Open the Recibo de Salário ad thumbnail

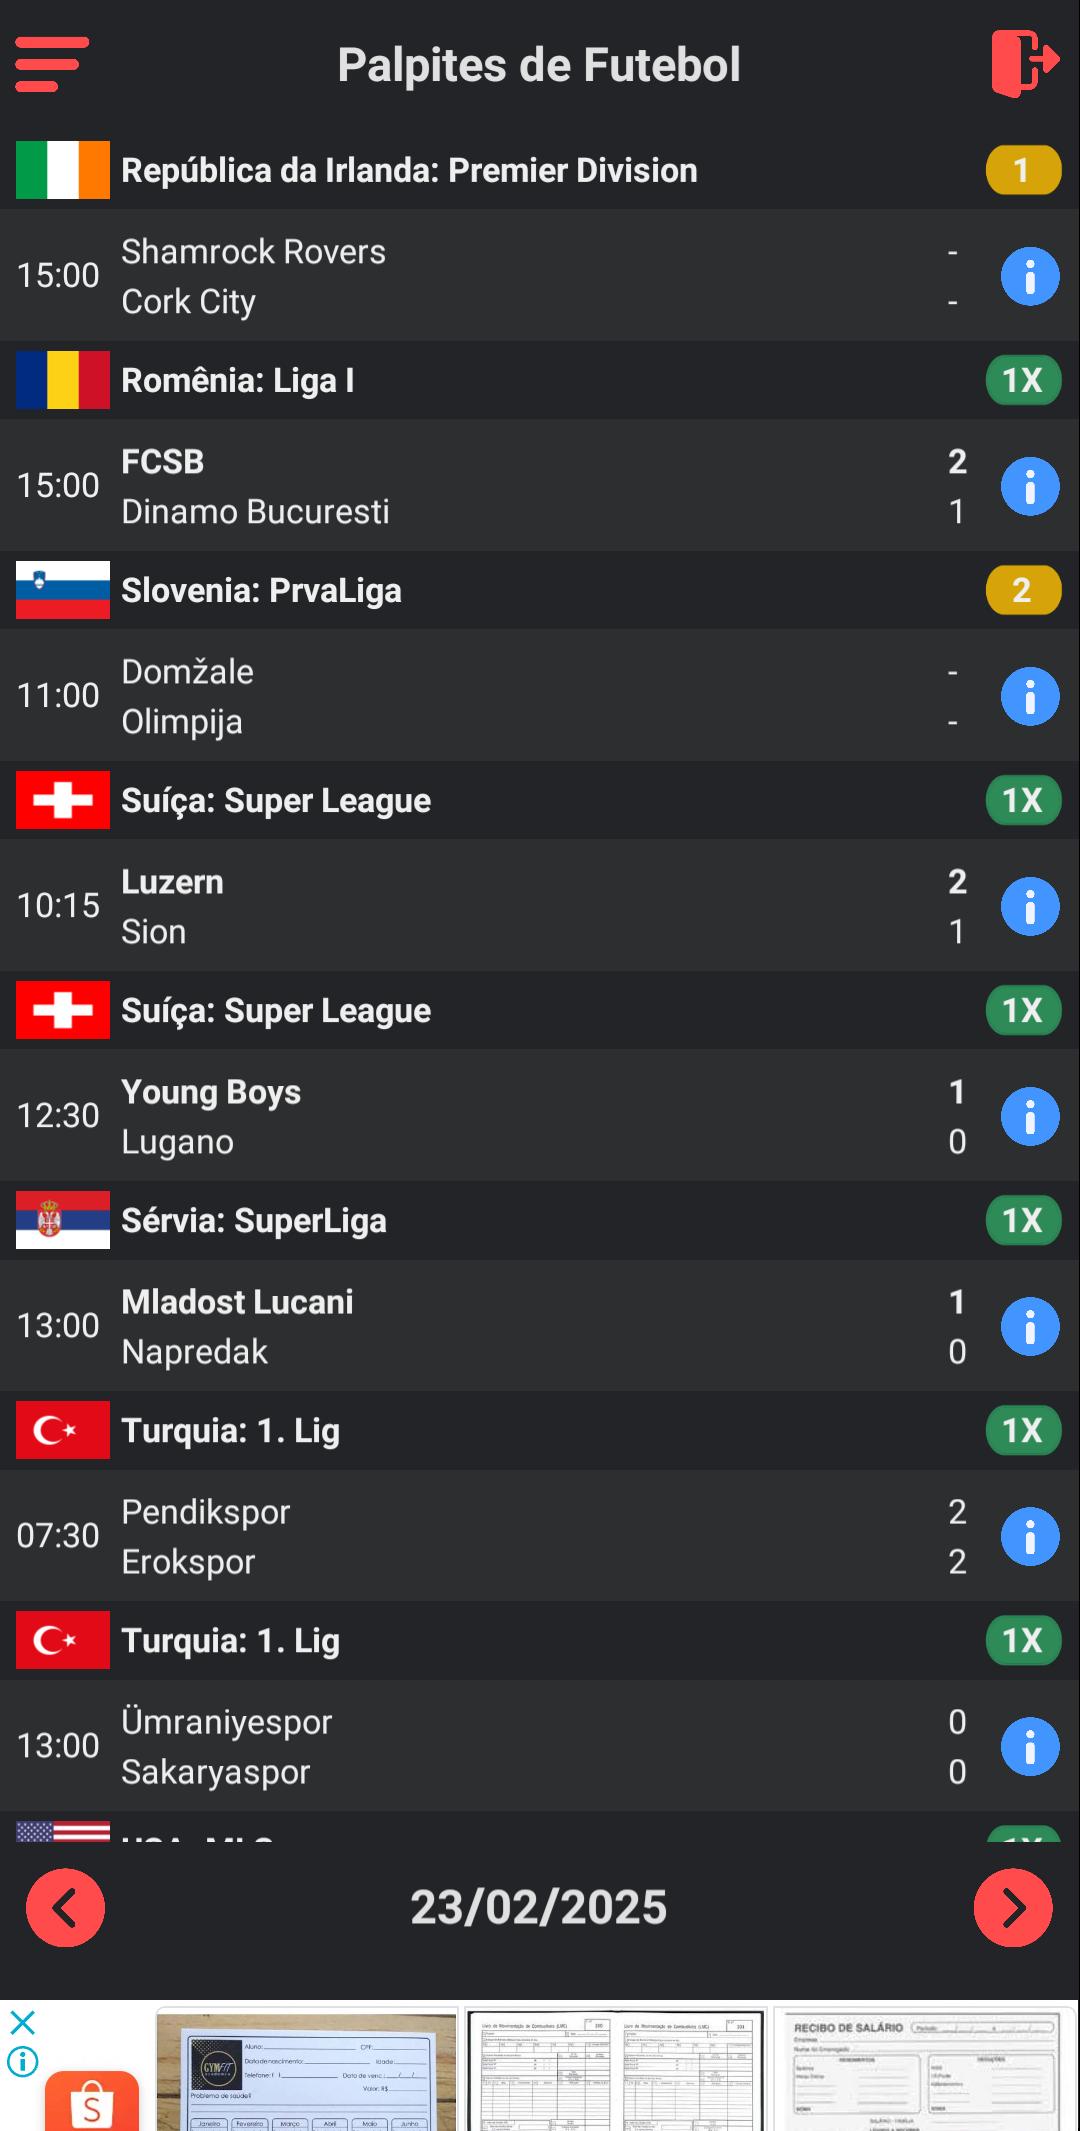tap(922, 2070)
